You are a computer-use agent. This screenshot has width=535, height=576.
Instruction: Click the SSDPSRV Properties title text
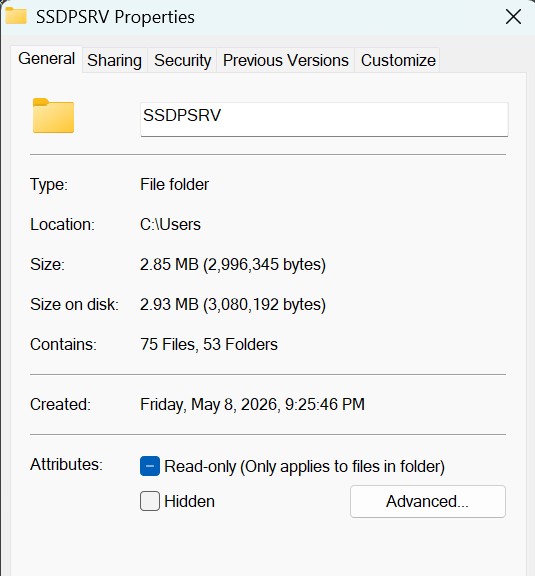click(x=115, y=17)
